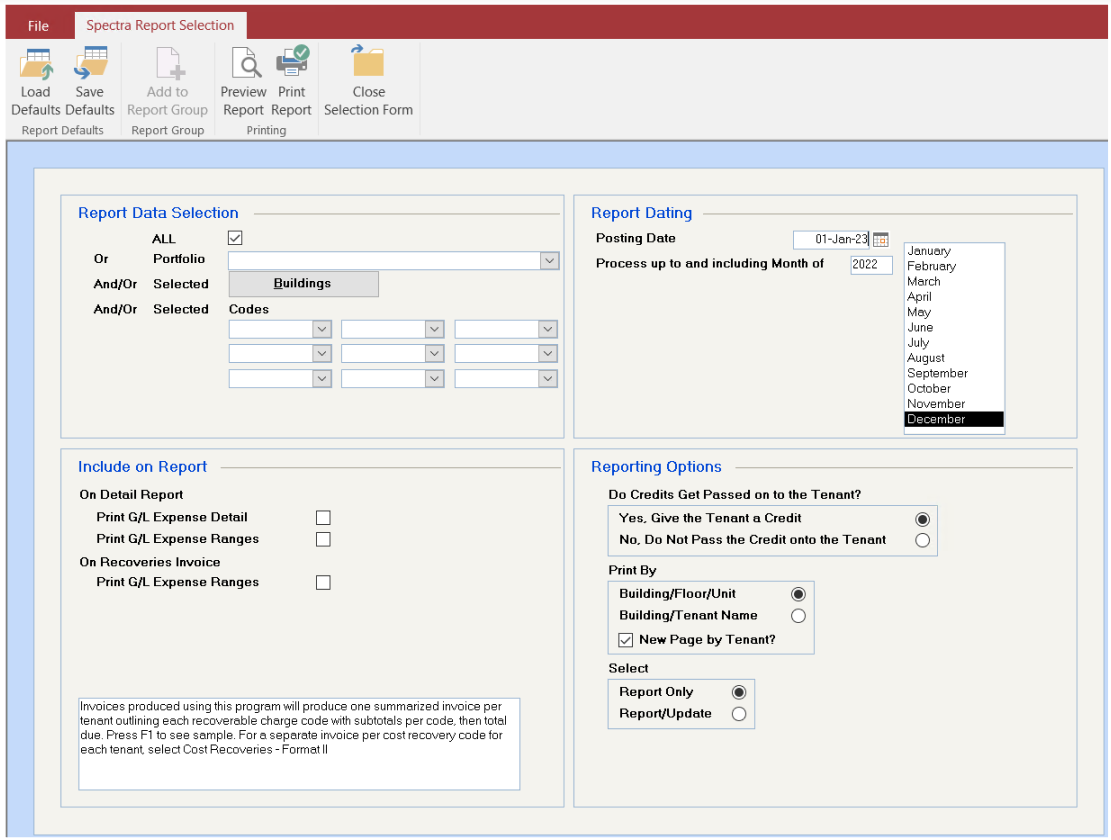1111x840 pixels.
Task: Select February in the month list
Action: pyautogui.click(x=954, y=266)
